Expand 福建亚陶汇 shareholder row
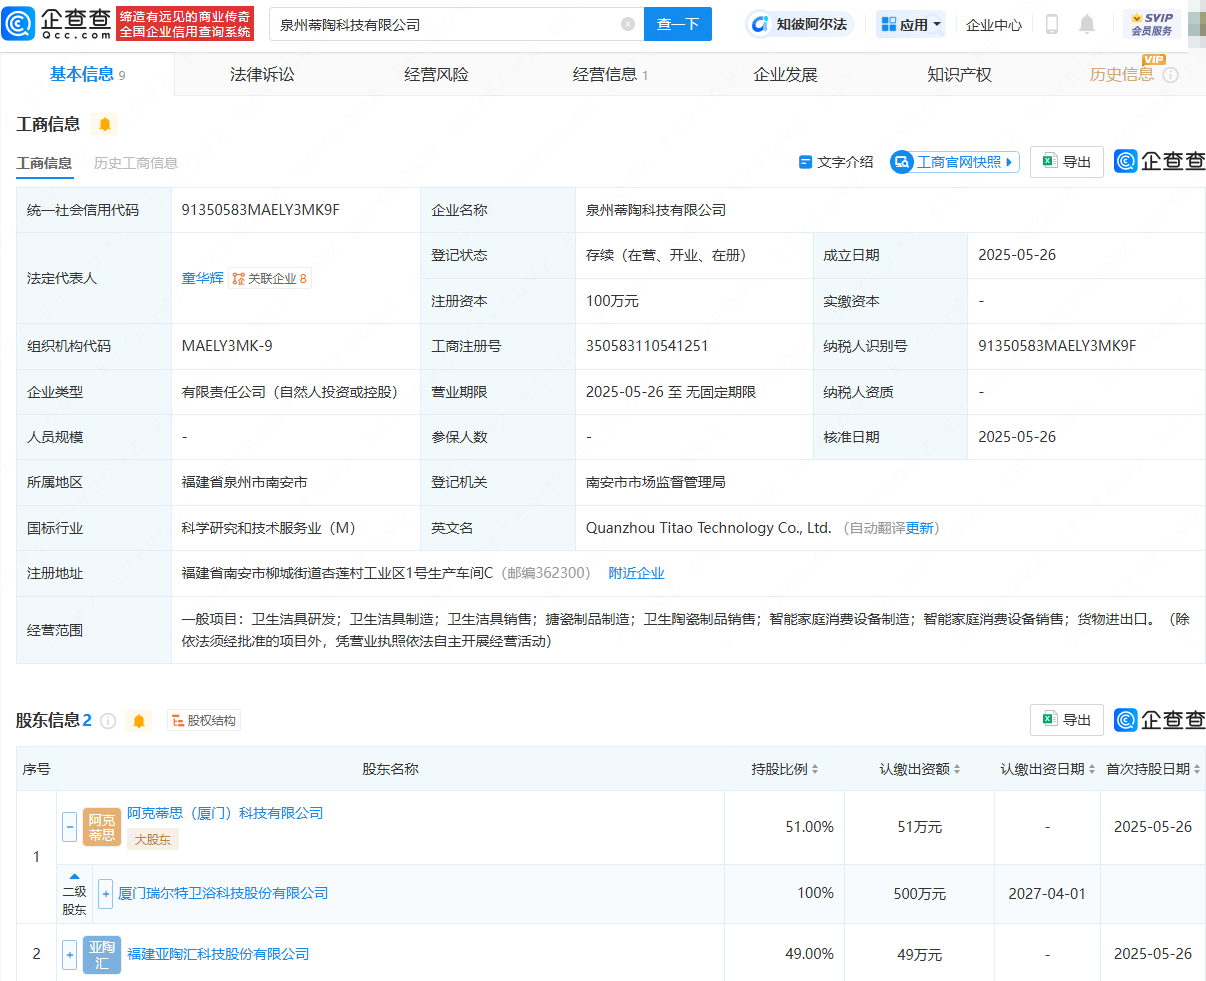 coord(70,954)
